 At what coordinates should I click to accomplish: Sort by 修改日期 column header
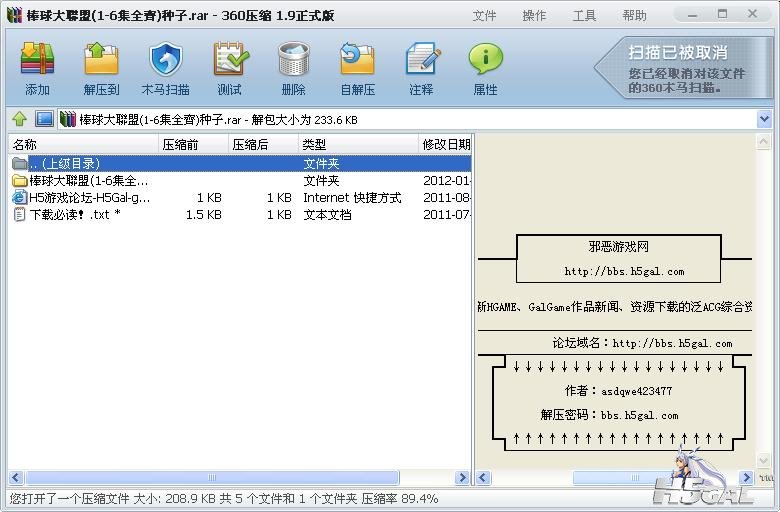(x=445, y=144)
